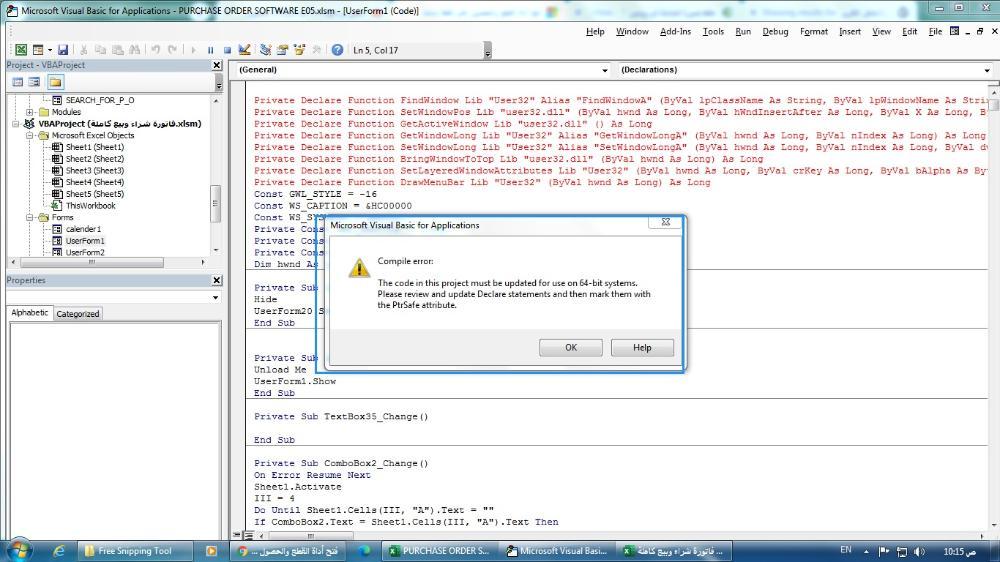
Task: Open the Add-Ins menu
Action: [x=675, y=31]
